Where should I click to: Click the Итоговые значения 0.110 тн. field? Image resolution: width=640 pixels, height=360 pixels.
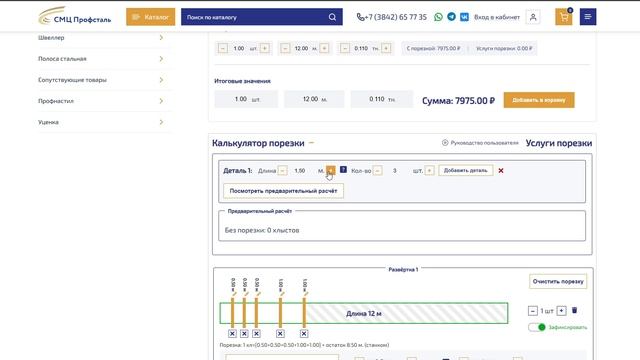pos(382,99)
